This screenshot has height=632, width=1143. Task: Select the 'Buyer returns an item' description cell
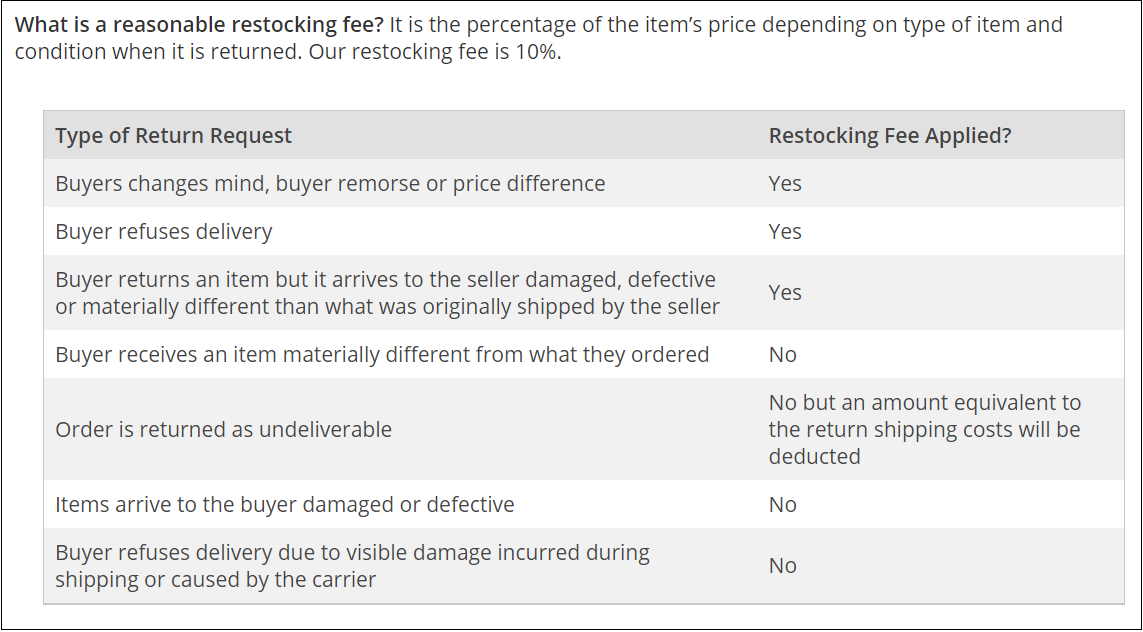(x=387, y=293)
